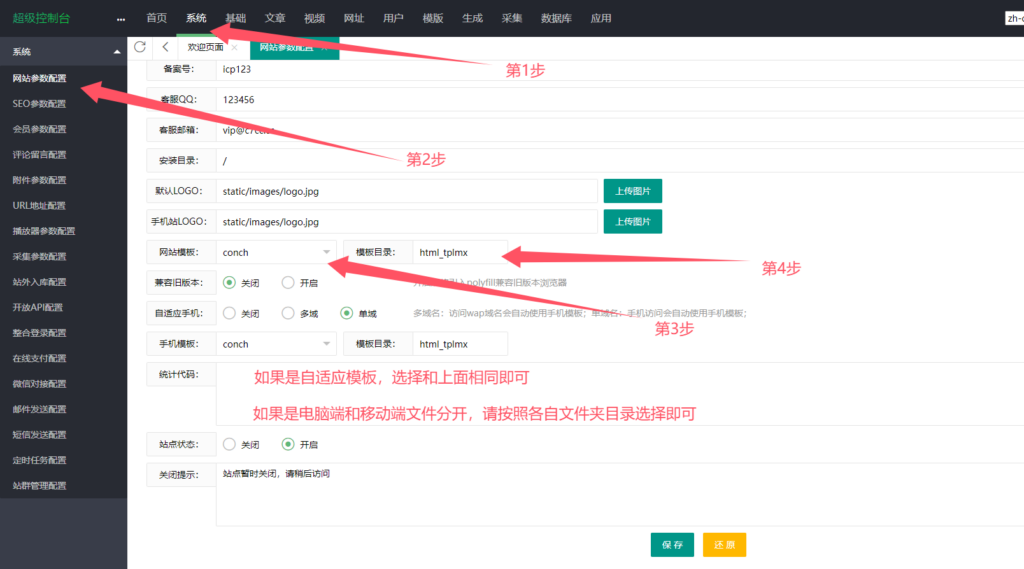This screenshot has height=569, width=1024.
Task: Click the 手机站LOGO path field
Action: tap(407, 221)
